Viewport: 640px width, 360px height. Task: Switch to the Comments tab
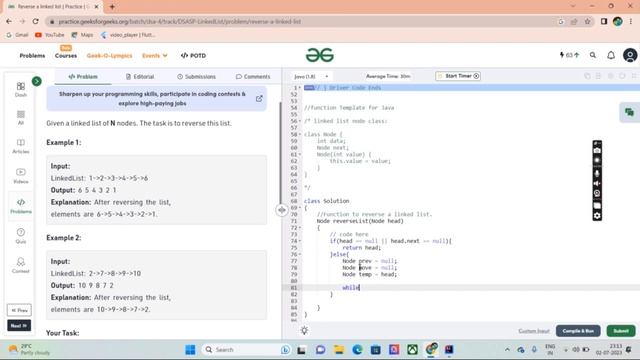(253, 77)
